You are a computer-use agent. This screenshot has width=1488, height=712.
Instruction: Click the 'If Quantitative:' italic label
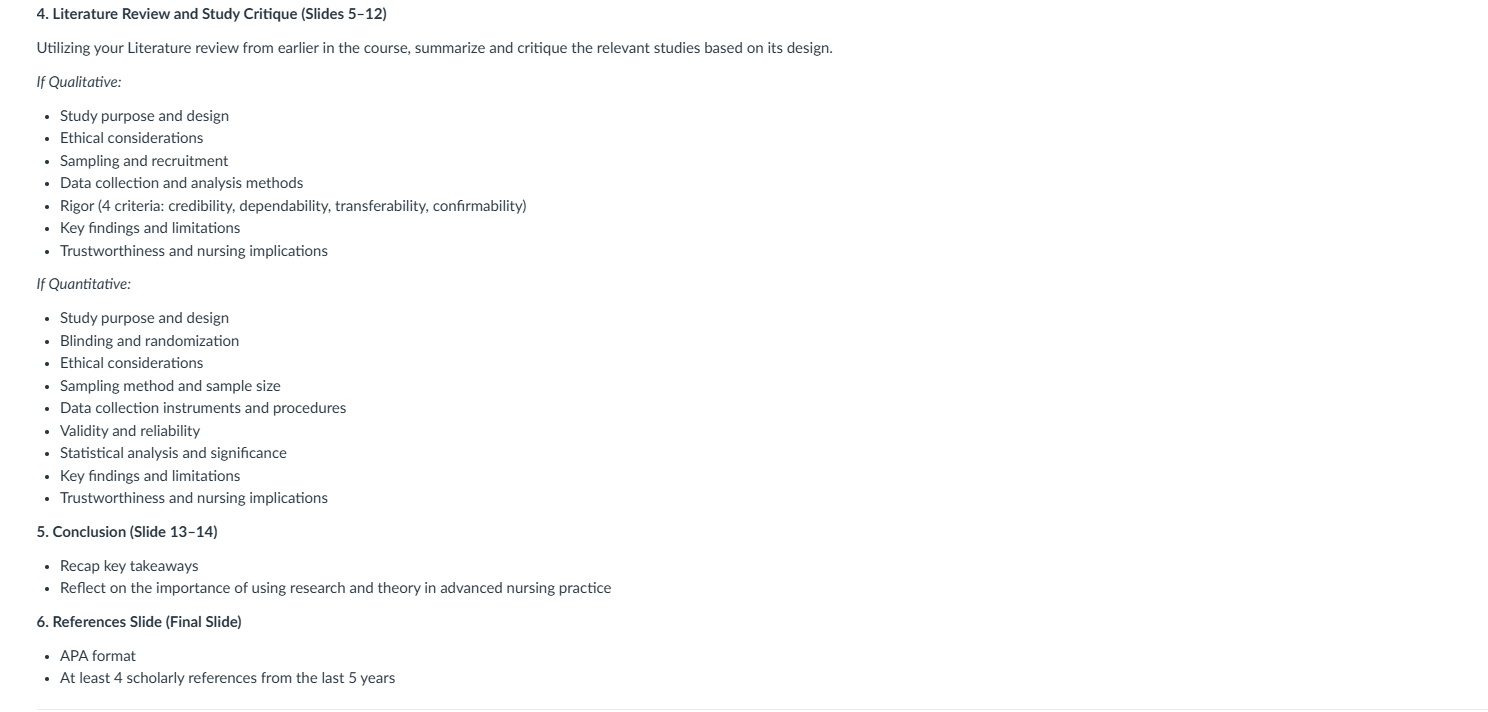83,284
